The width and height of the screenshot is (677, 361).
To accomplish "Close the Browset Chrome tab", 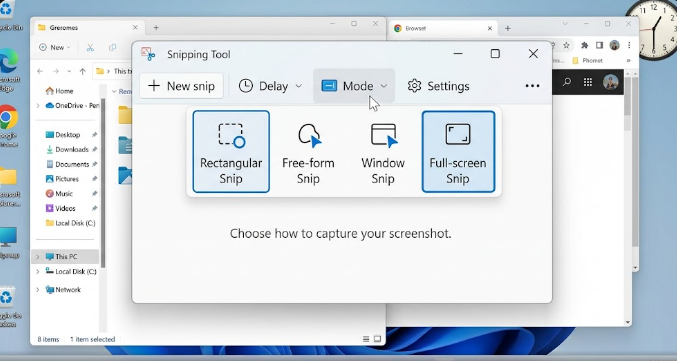I will click(490, 28).
